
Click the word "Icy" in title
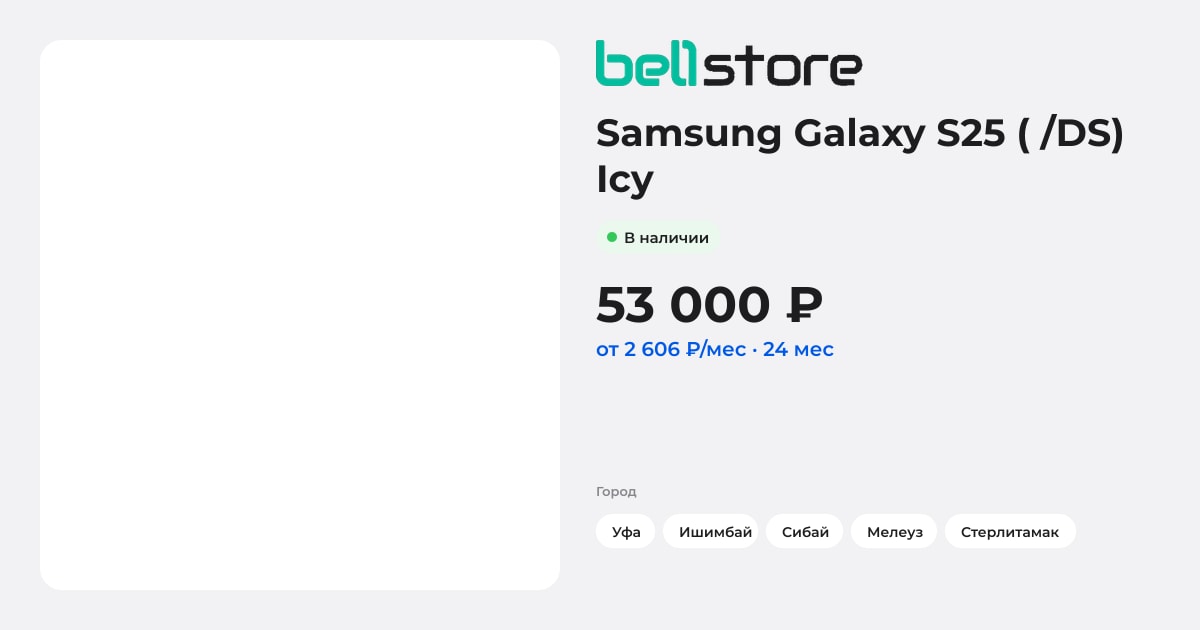click(625, 180)
